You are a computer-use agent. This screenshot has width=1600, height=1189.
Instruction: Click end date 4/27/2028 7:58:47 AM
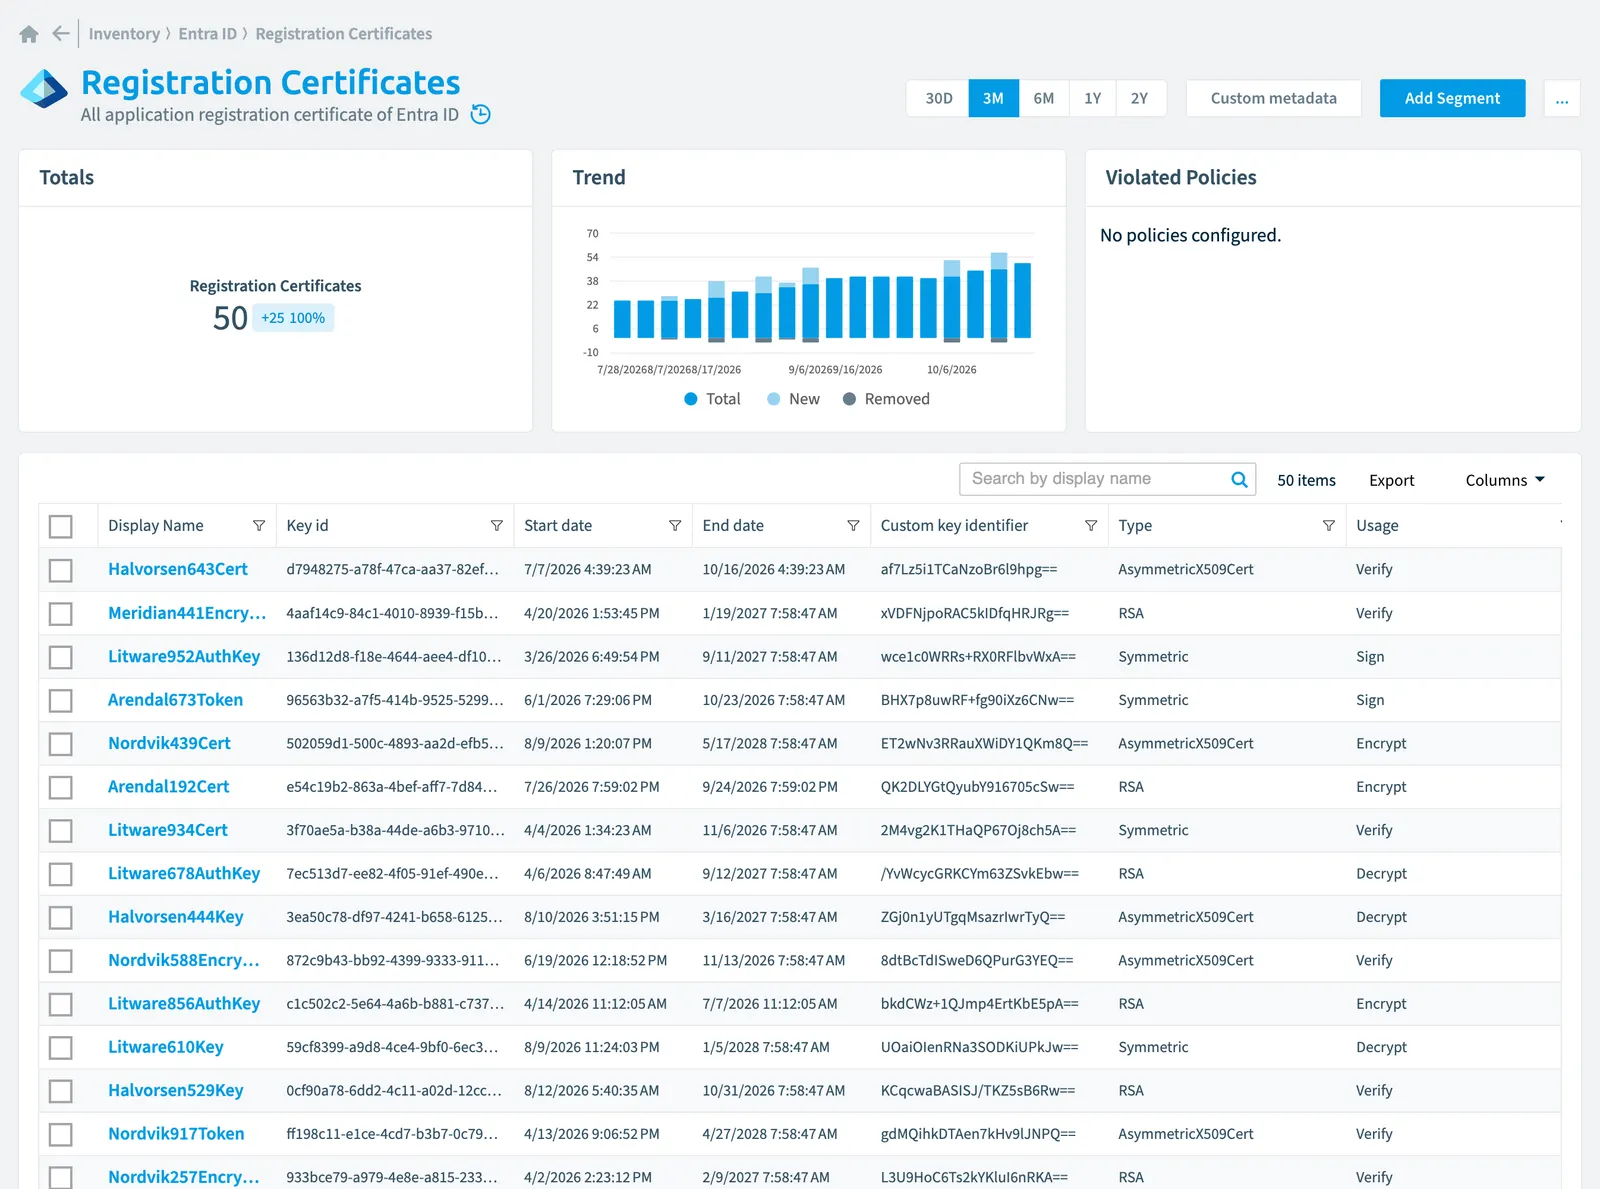(x=770, y=1134)
